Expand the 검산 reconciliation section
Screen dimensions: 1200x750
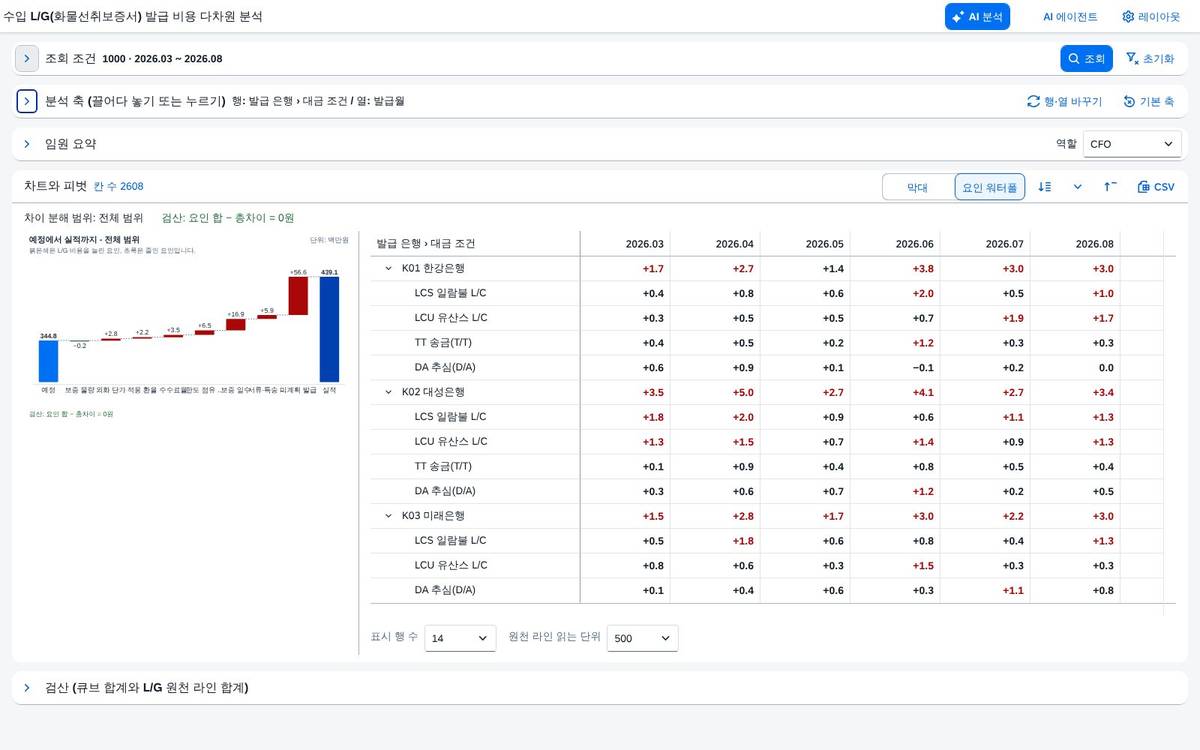click(27, 688)
